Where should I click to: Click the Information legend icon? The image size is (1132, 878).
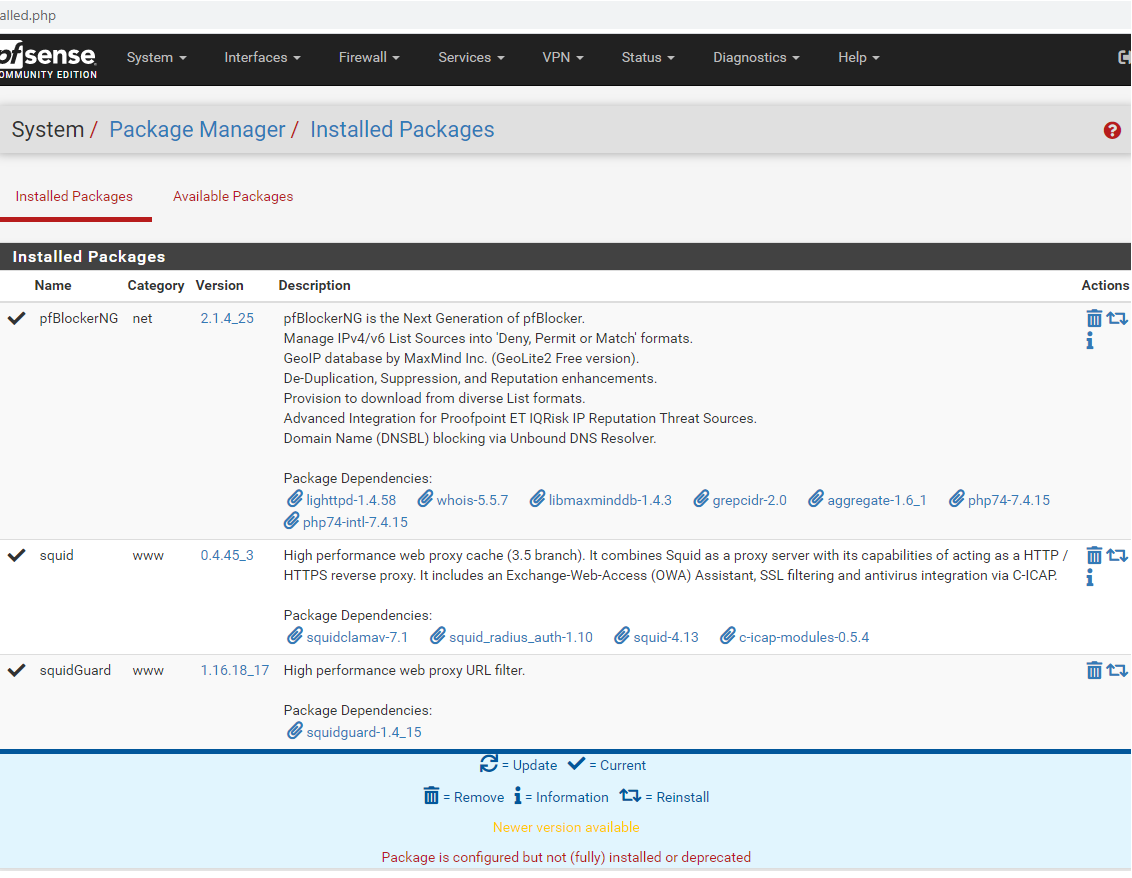[518, 796]
